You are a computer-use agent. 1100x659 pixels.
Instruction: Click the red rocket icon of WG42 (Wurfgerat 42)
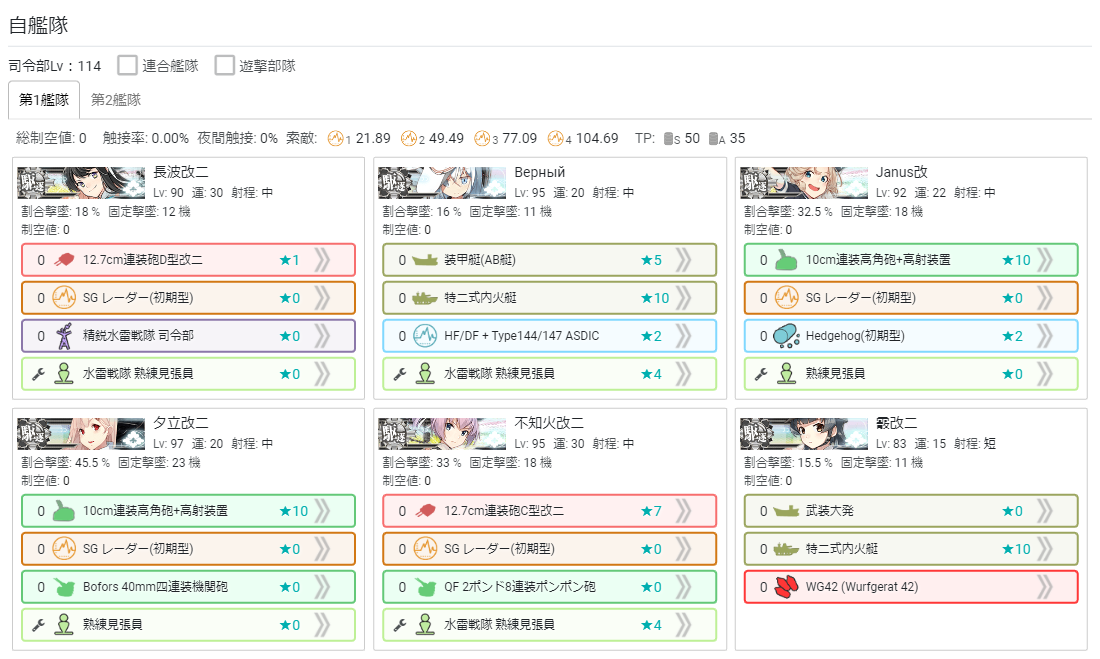pos(786,587)
